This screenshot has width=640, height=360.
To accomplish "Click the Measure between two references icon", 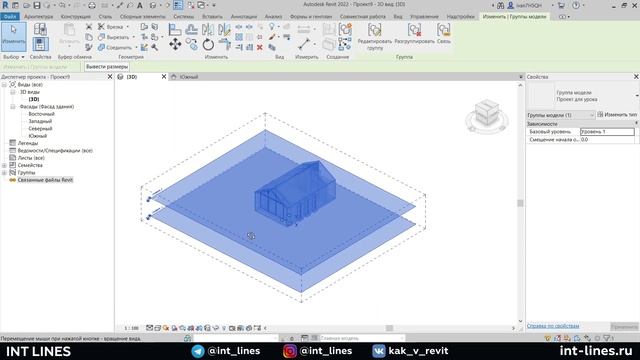I will [x=304, y=44].
